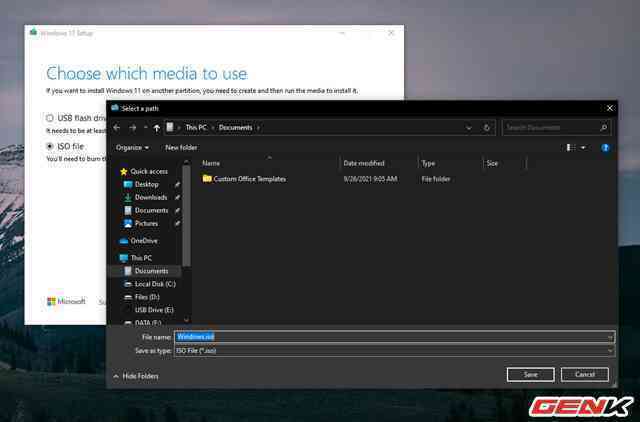
Task: Open USB Drive (E:)
Action: pos(154,310)
